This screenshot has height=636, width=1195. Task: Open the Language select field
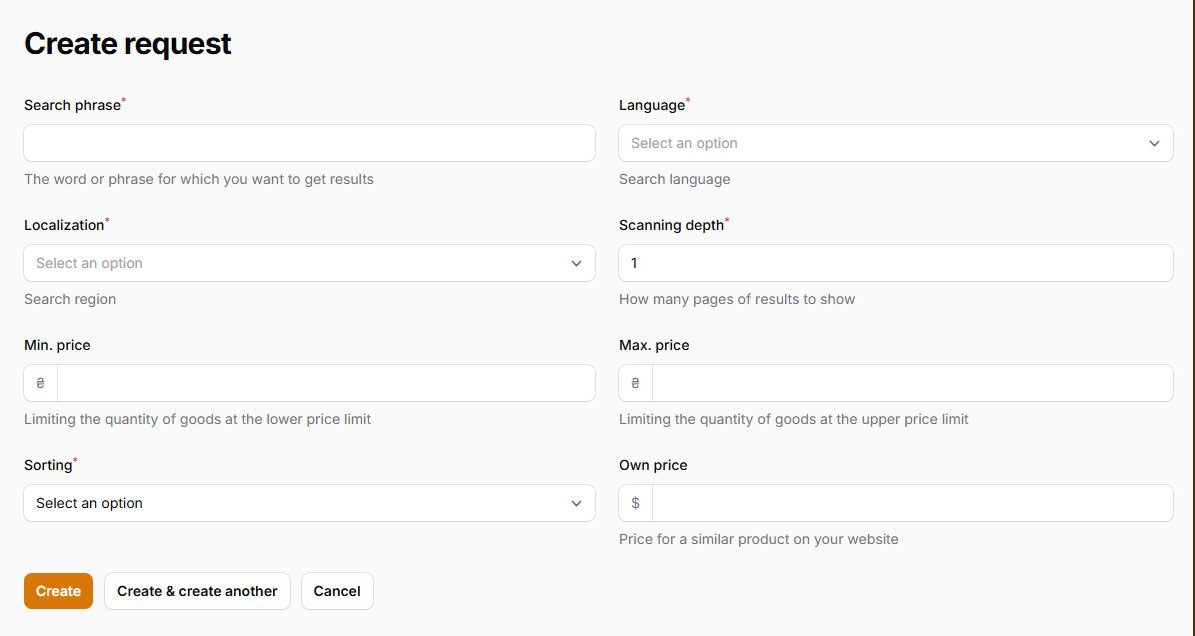880,143
